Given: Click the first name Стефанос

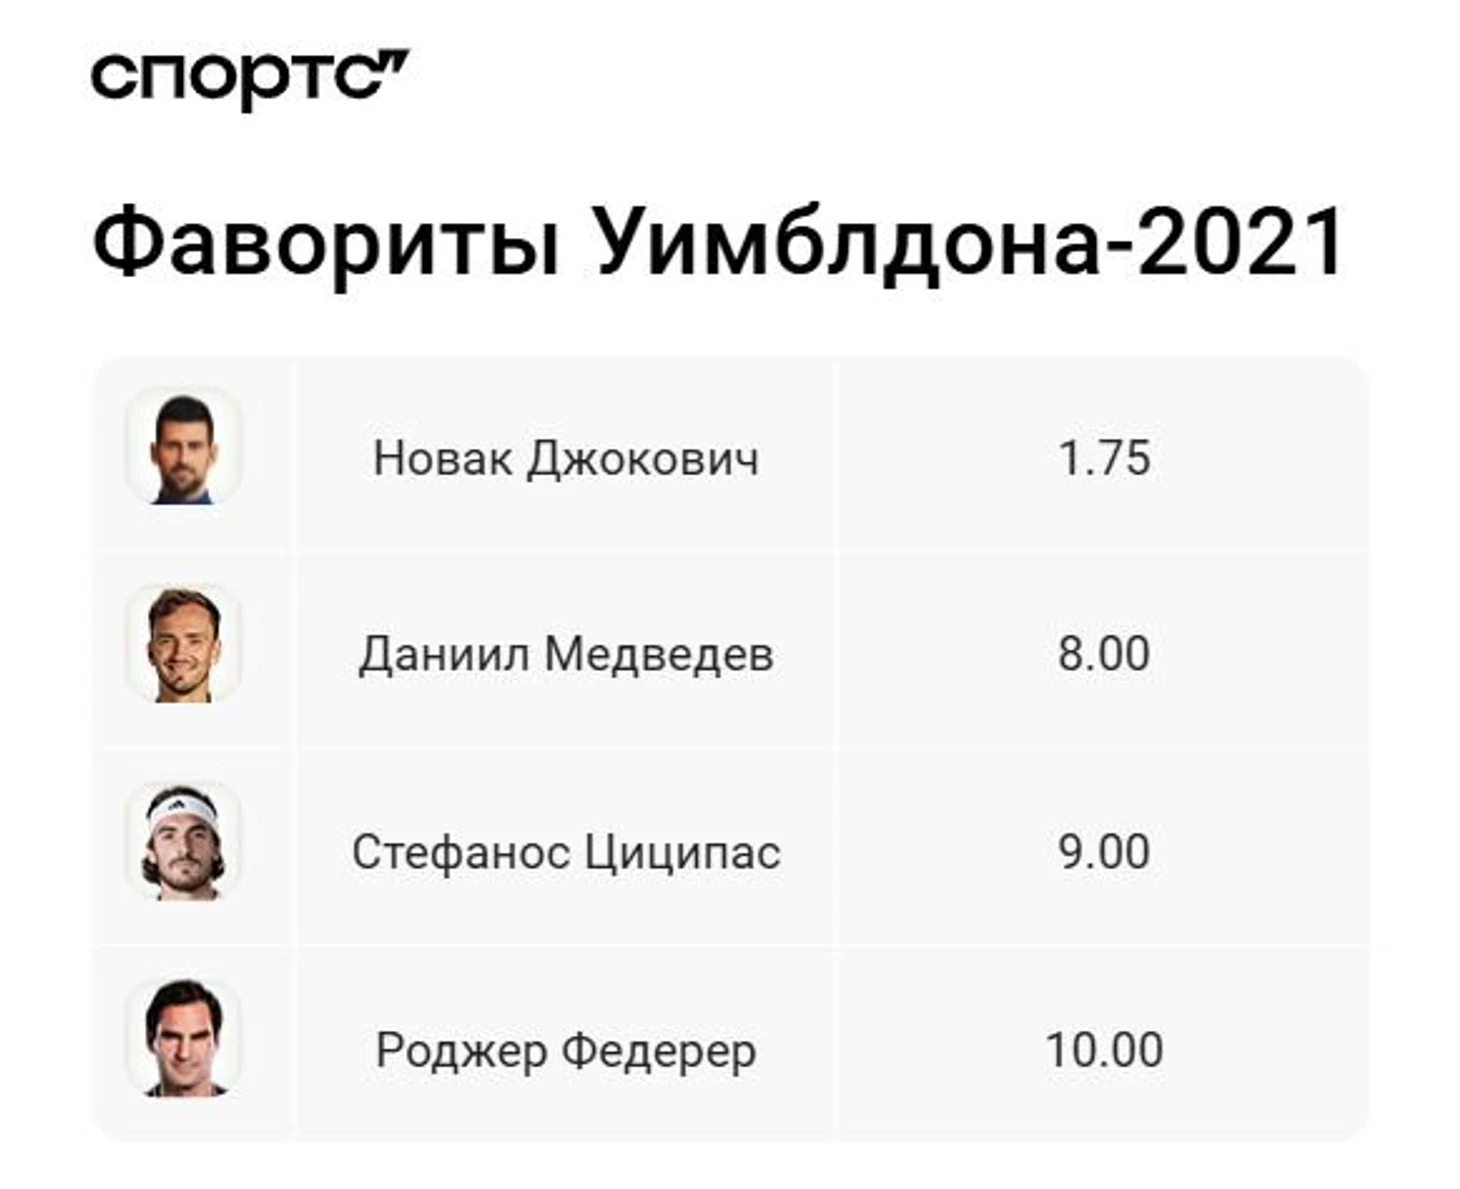Looking at the screenshot, I should 459,853.
